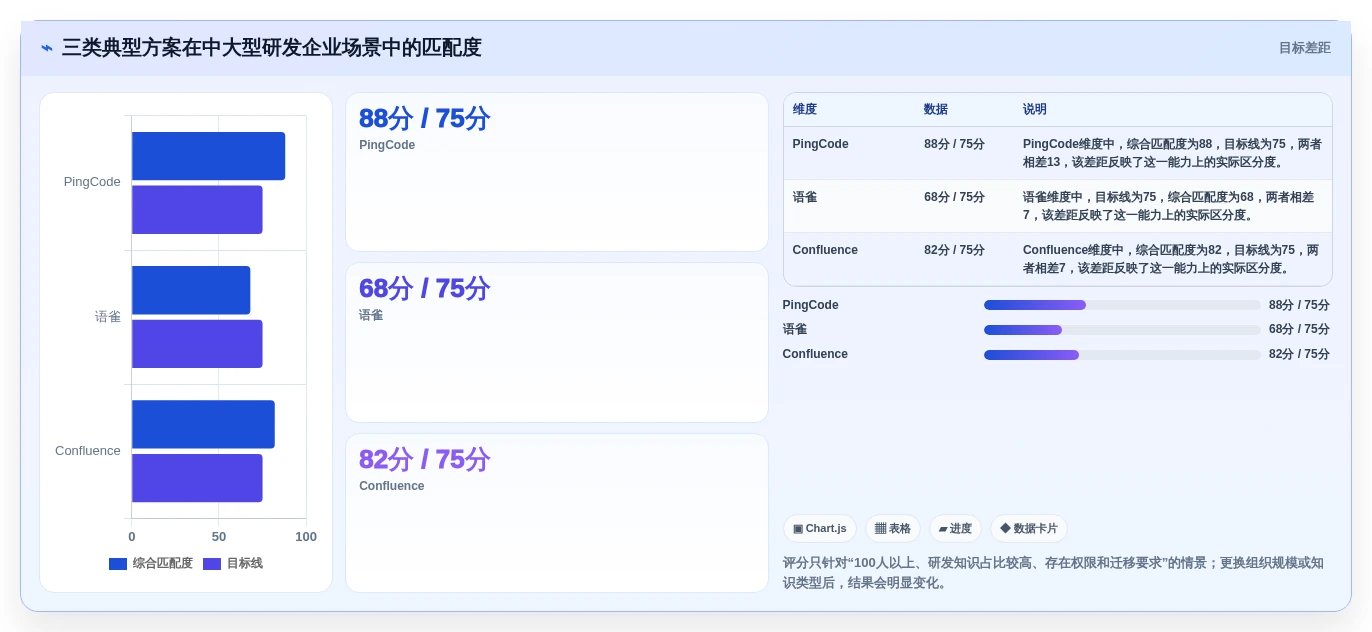Click 88分 / 75分 in PingCode table row
This screenshot has width=1372, height=632.
(x=954, y=144)
